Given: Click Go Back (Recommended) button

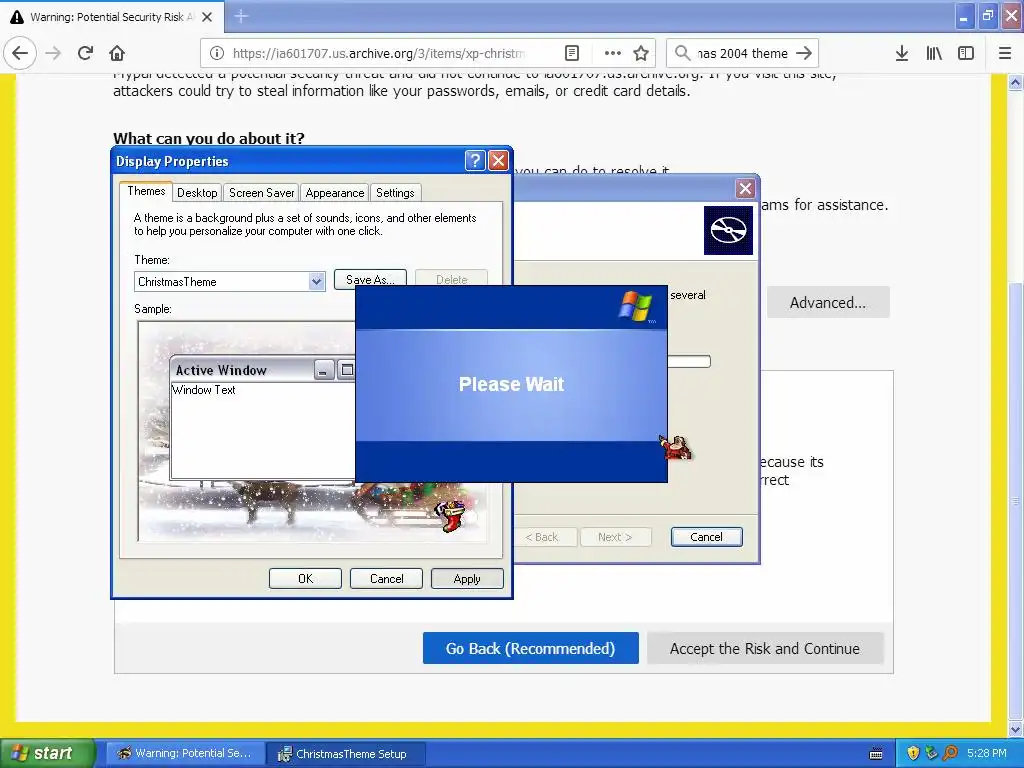Looking at the screenshot, I should 530,648.
